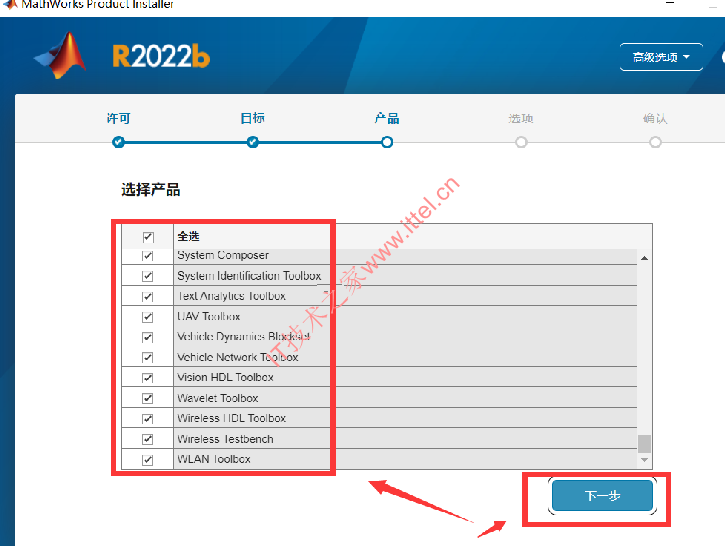Select Vehicle Network Toolbox text

(x=238, y=357)
